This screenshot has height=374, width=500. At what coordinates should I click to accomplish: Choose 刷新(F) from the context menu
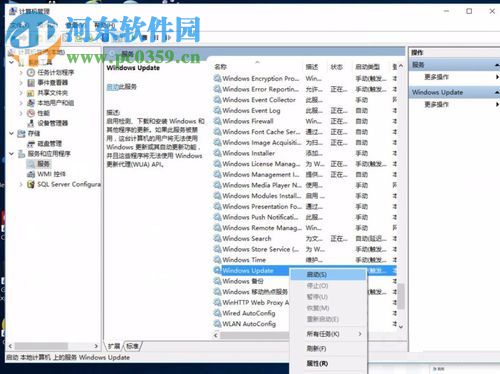tap(328, 349)
